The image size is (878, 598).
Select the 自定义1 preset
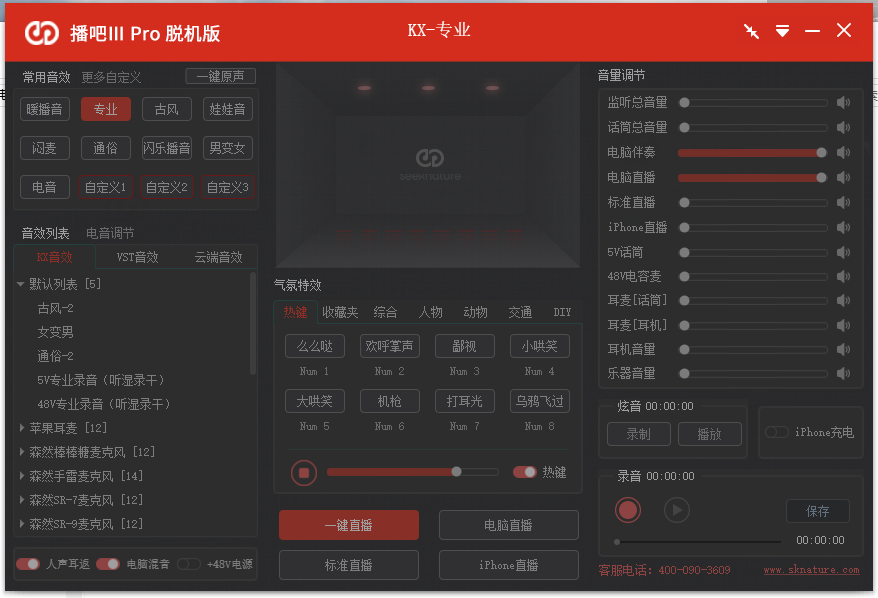point(105,187)
